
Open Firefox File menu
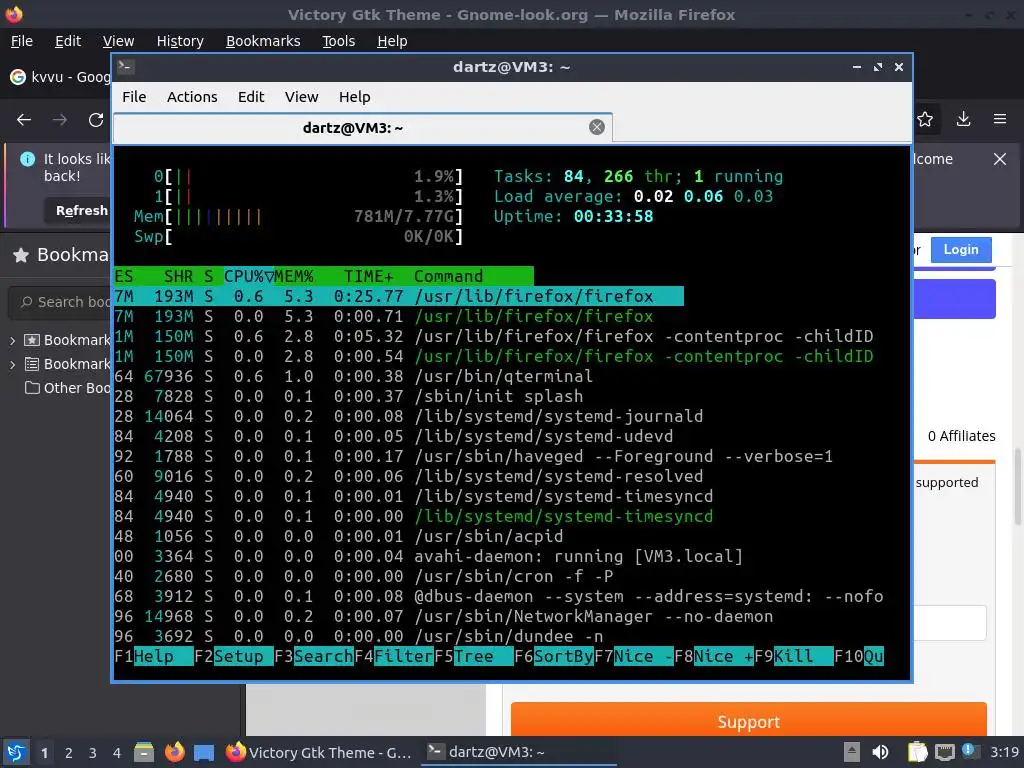[22, 41]
